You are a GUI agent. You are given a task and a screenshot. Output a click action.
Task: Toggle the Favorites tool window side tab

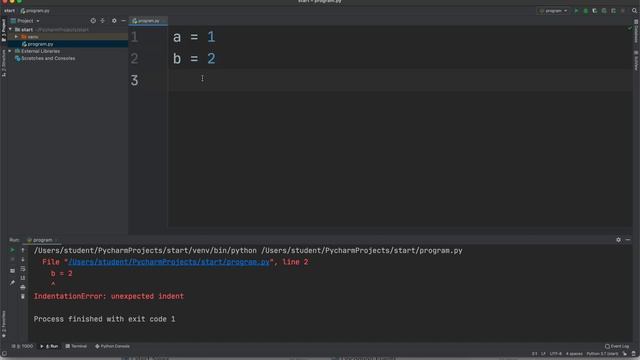(4, 324)
